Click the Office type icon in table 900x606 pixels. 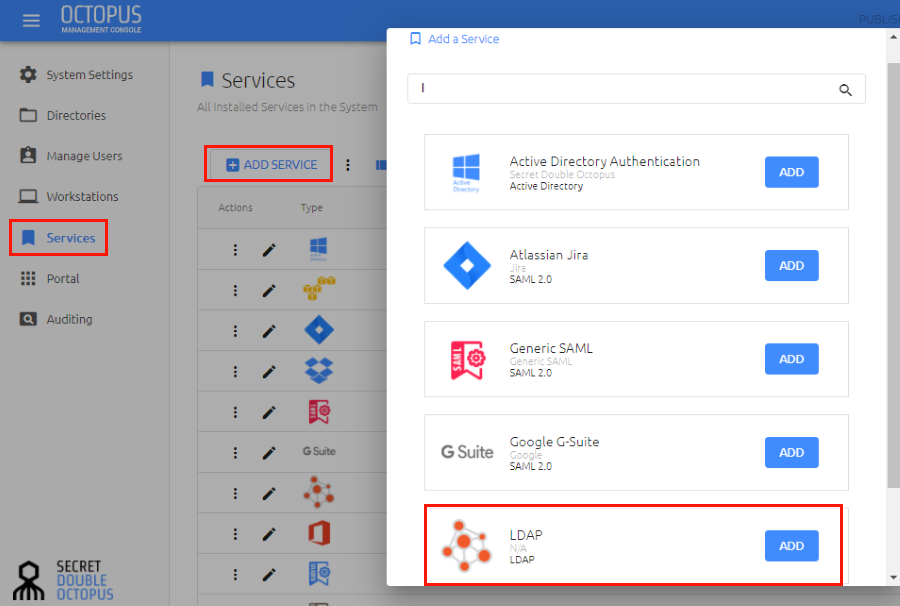(319, 533)
